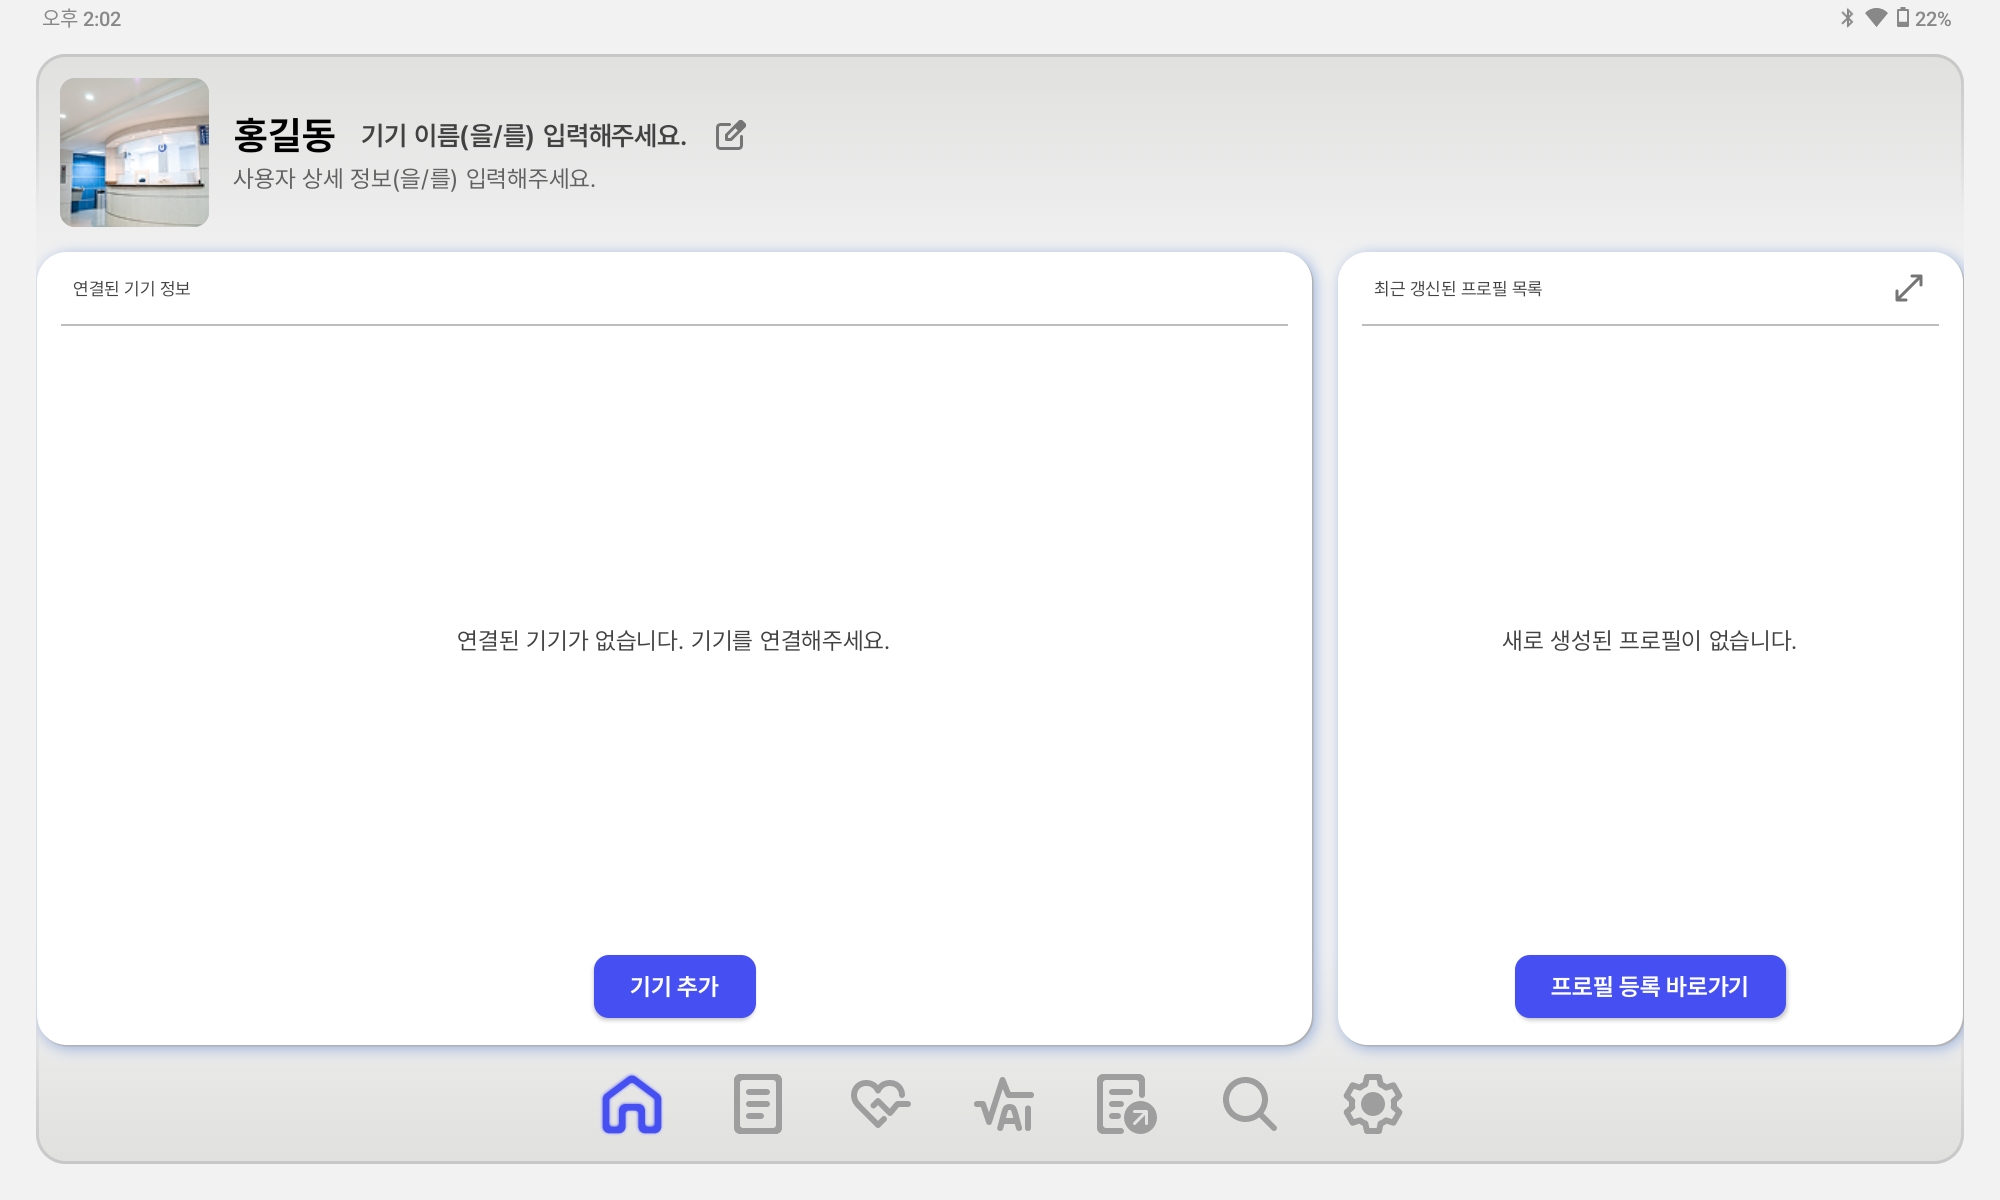
Task: Click the 연결된 기기가 없습니다 message
Action: tap(673, 640)
